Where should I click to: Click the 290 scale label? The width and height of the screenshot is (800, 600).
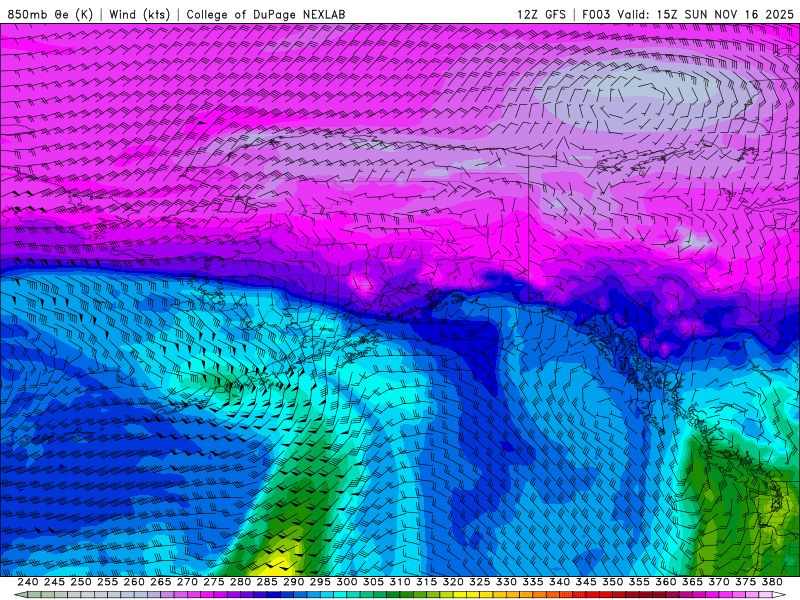click(x=293, y=582)
